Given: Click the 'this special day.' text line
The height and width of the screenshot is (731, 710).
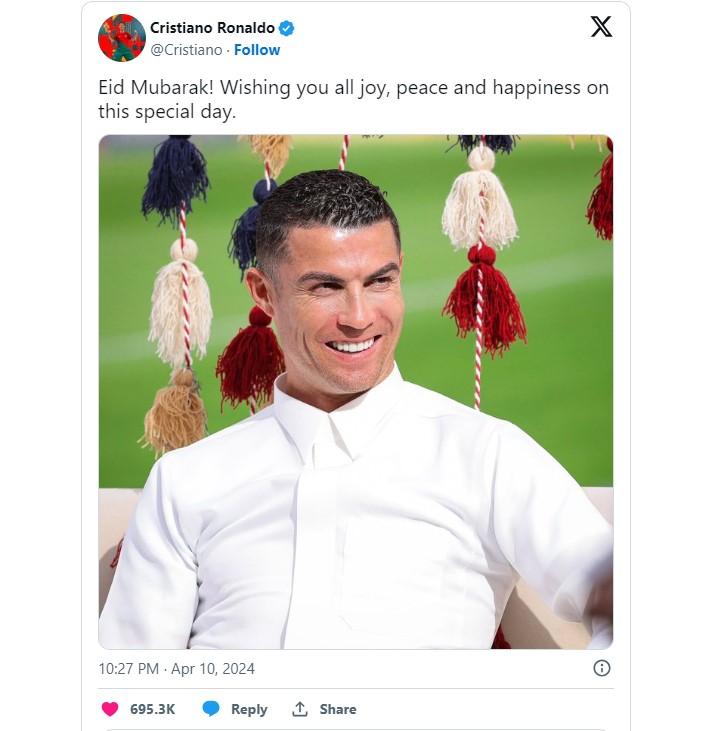Looking at the screenshot, I should point(167,112).
